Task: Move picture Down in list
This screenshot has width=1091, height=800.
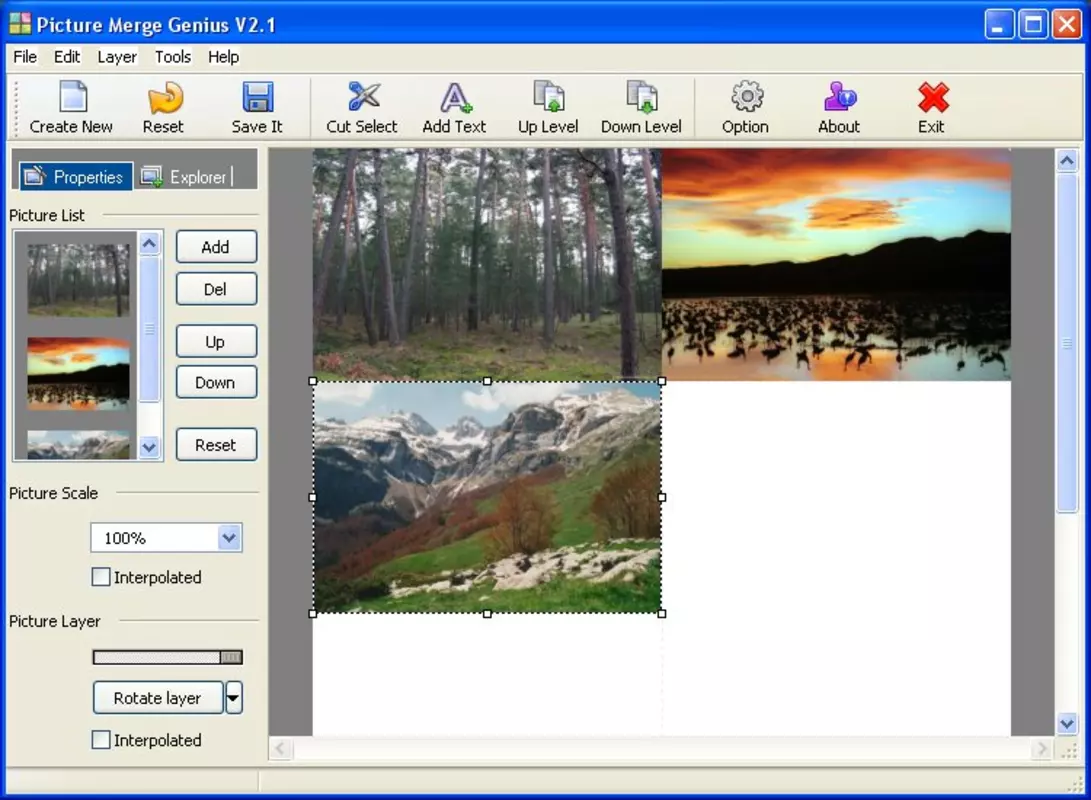Action: click(216, 382)
